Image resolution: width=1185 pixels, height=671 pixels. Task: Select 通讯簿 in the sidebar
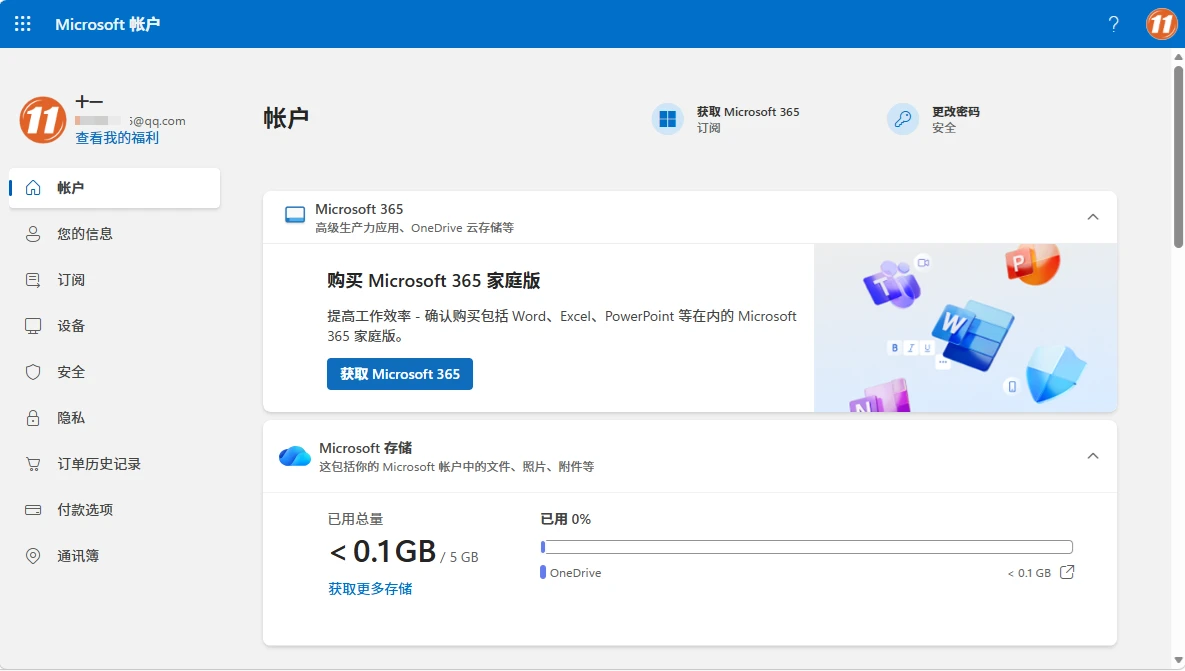tap(115, 556)
